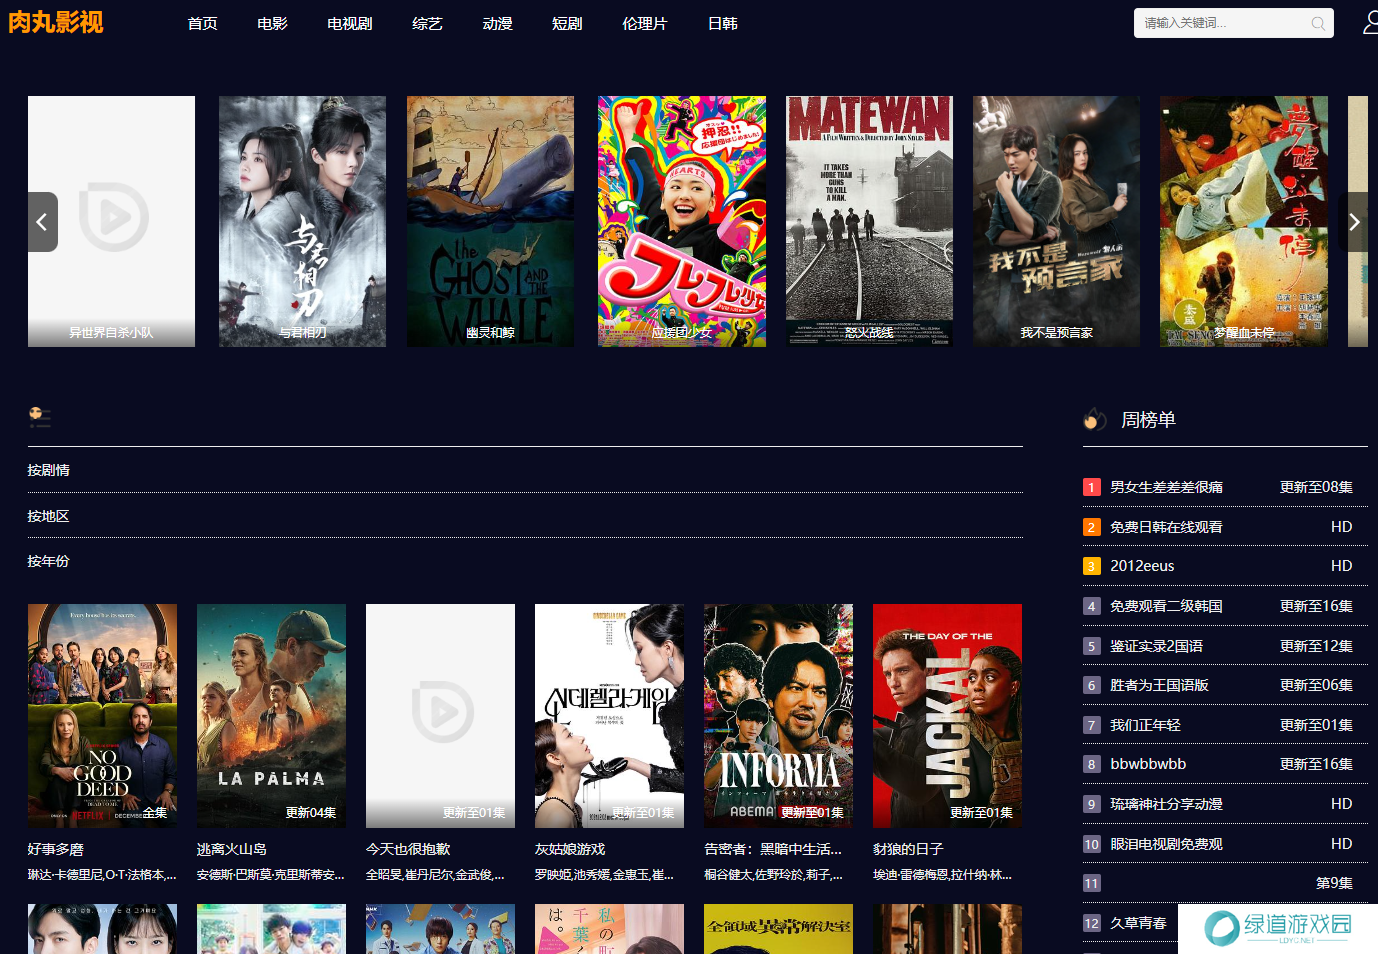This screenshot has height=954, width=1378.
Task: Select the JACKAL 豺狼的日子 poster
Action: pos(947,715)
